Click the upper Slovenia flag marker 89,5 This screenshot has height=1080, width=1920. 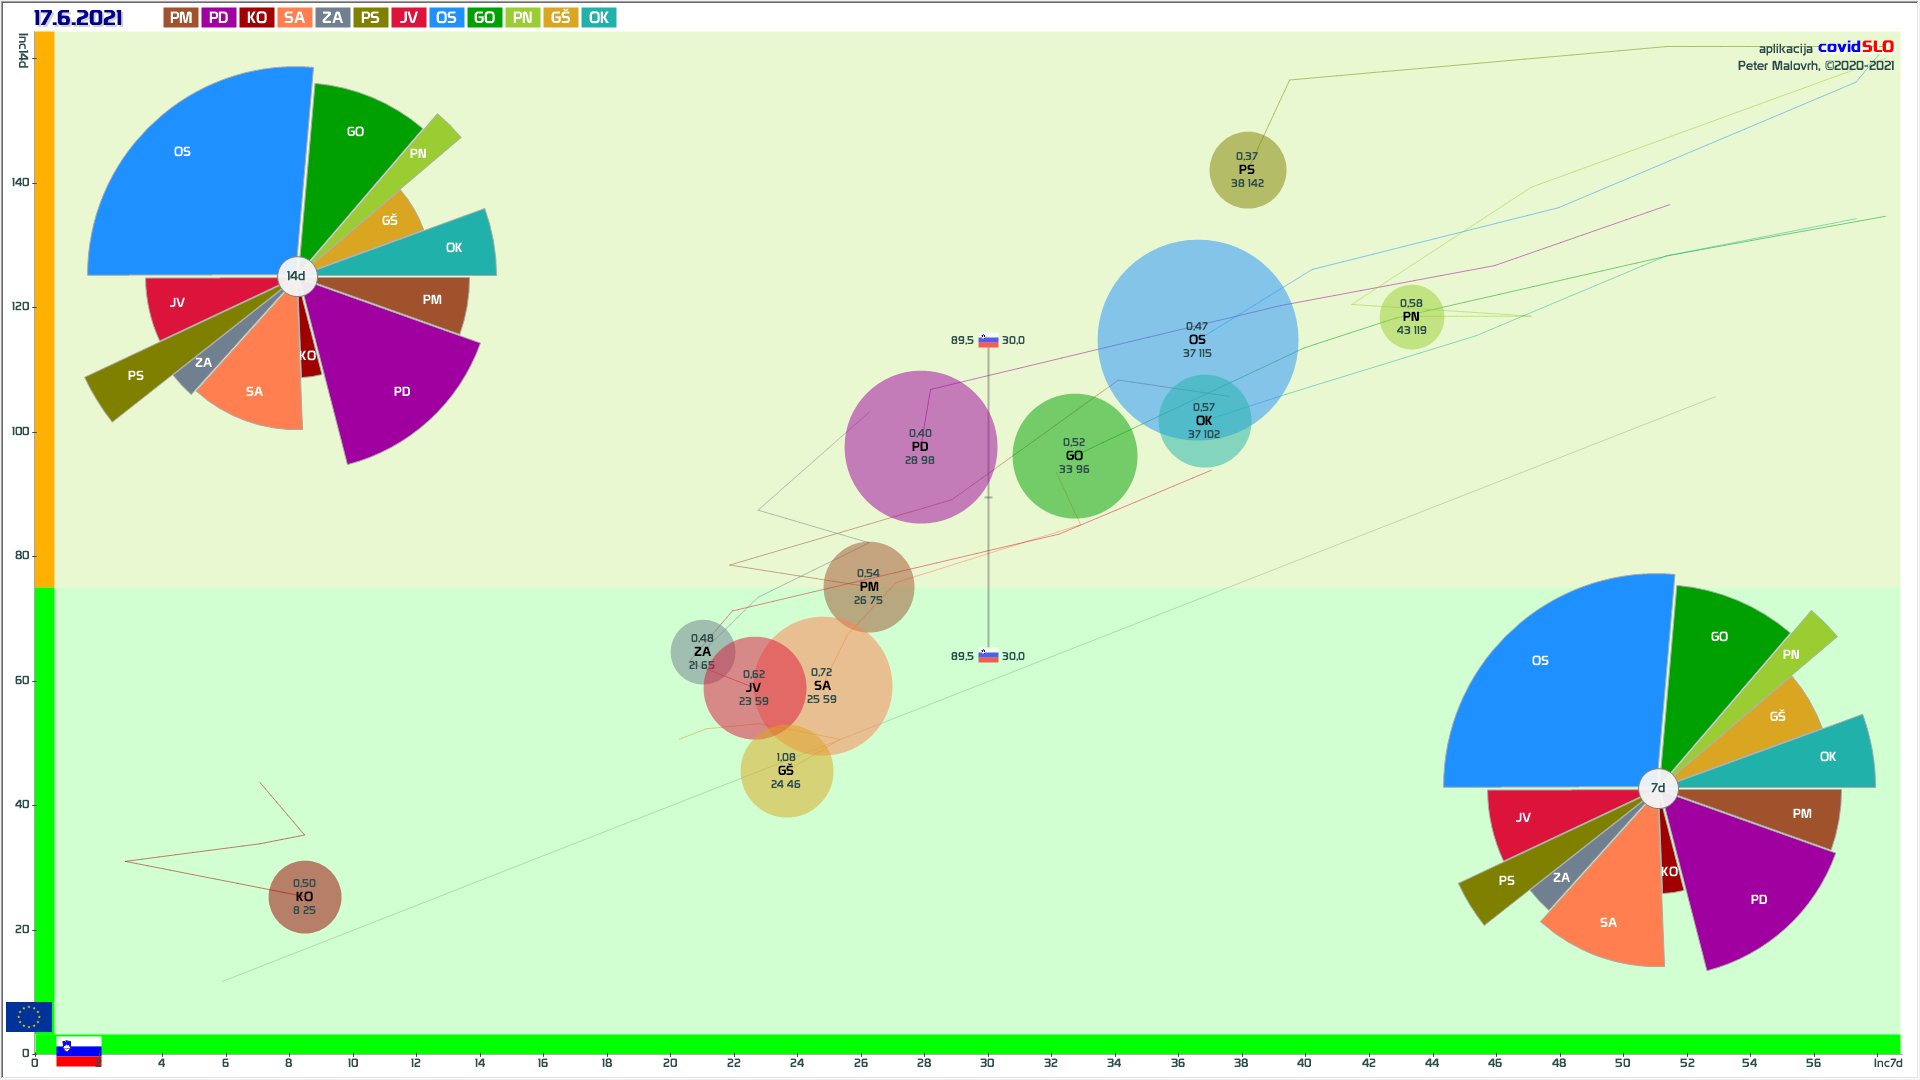coord(988,341)
